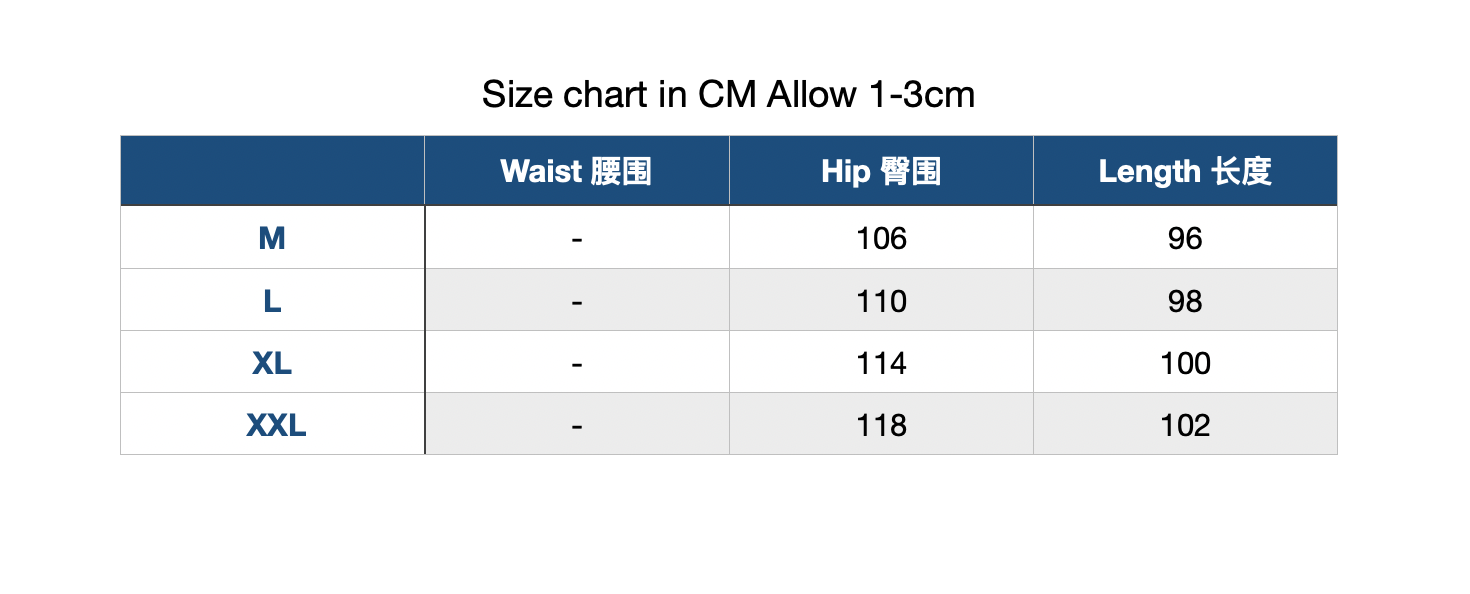
Task: Select the Length 长度 column header
Action: pyautogui.click(x=1185, y=171)
